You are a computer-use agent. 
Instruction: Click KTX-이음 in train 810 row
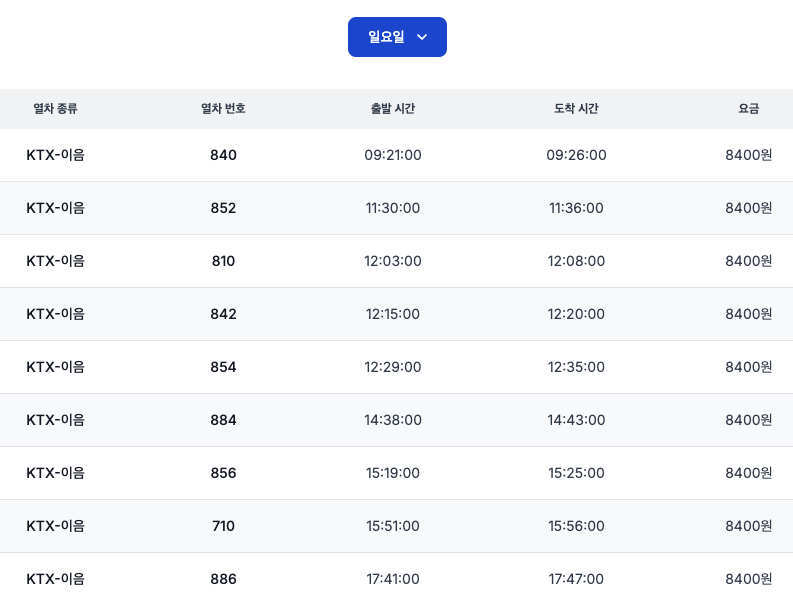(x=55, y=261)
